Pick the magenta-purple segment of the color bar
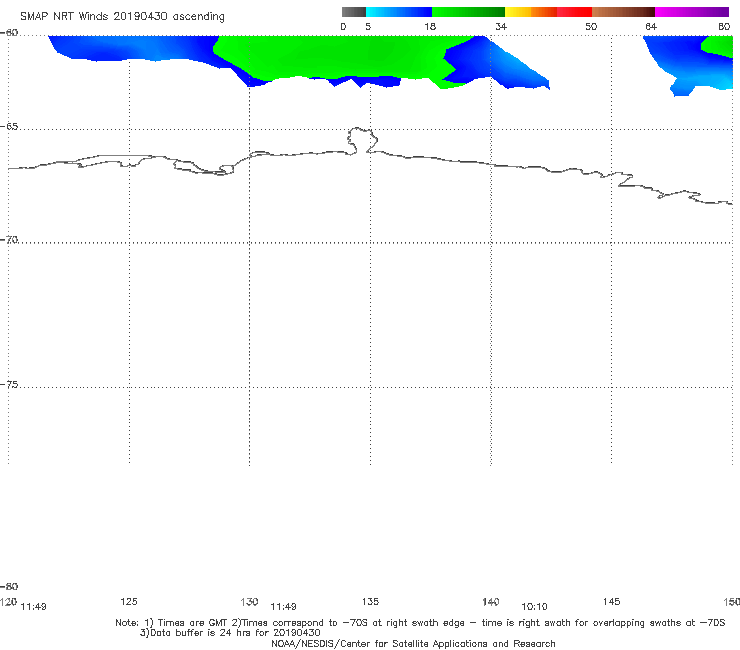Image resolution: width=740 pixels, height=650 pixels. [692, 12]
